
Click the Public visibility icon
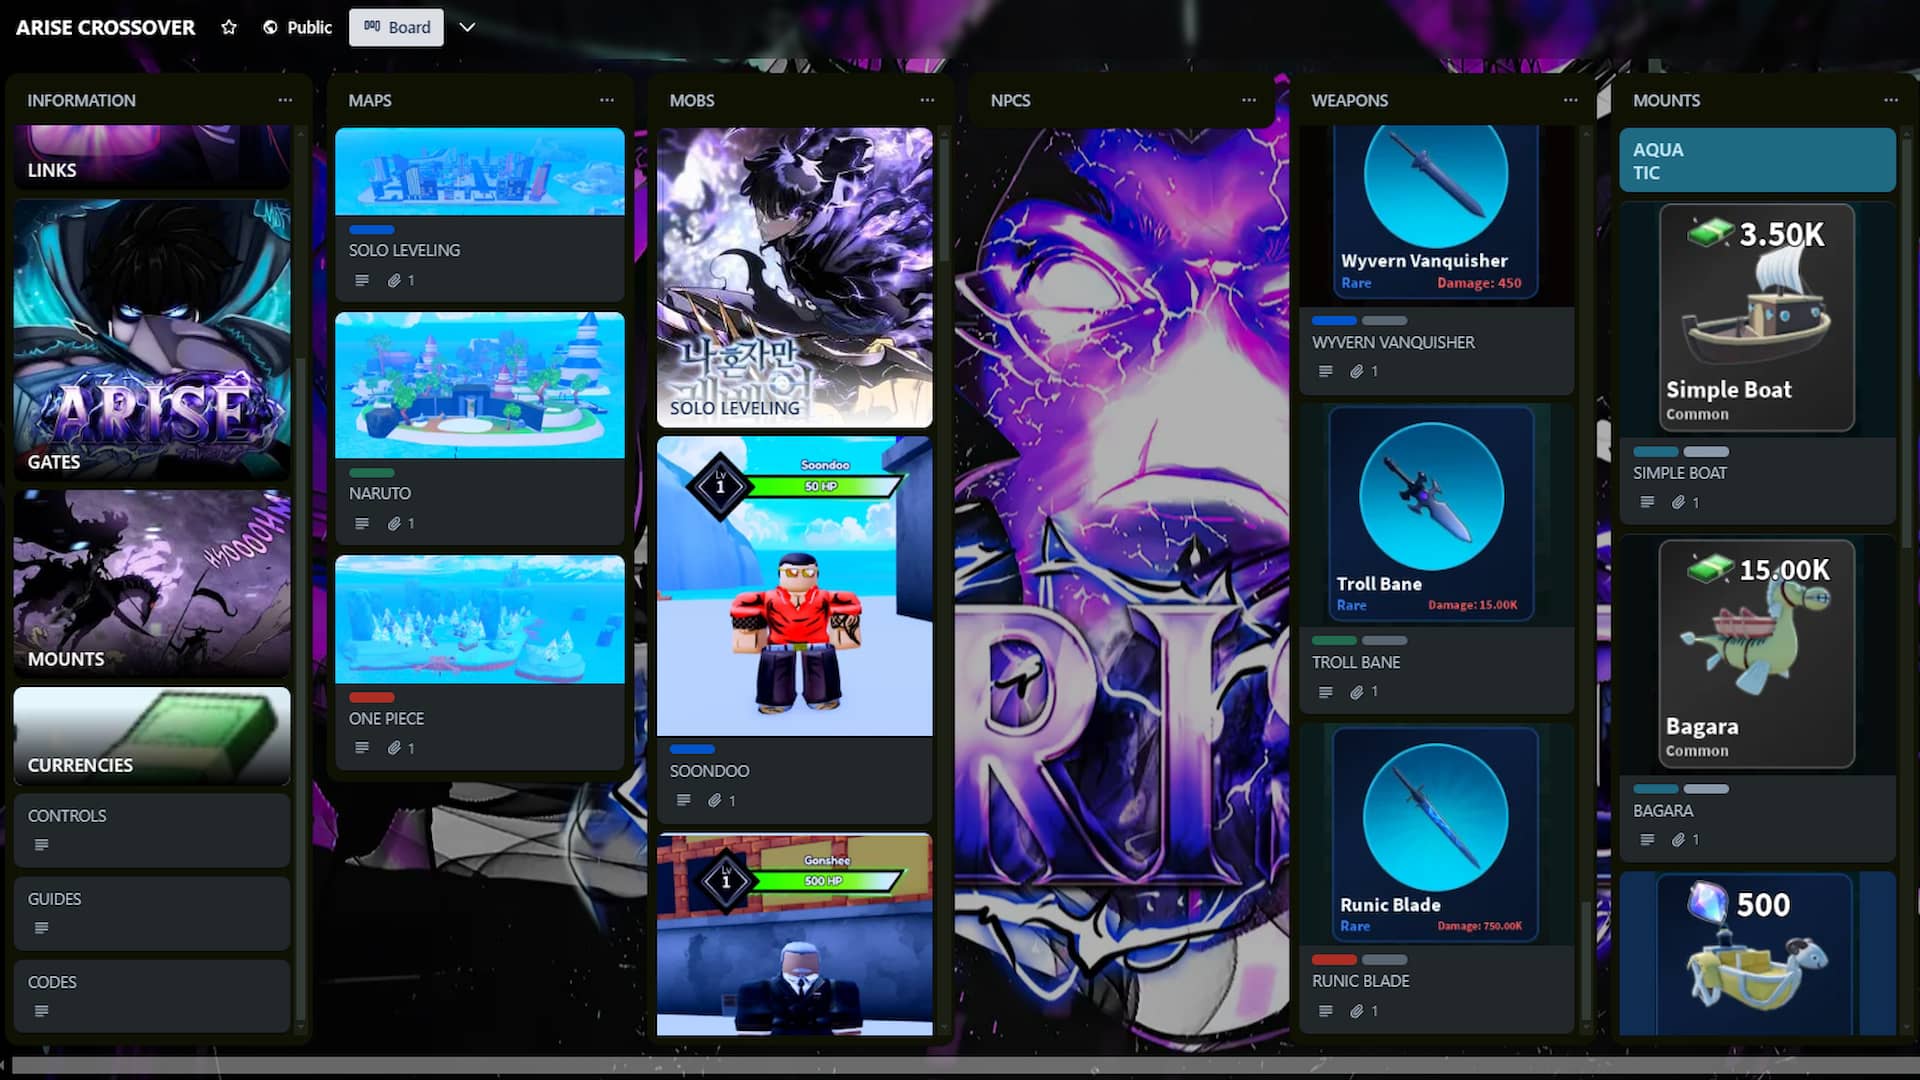click(x=270, y=27)
